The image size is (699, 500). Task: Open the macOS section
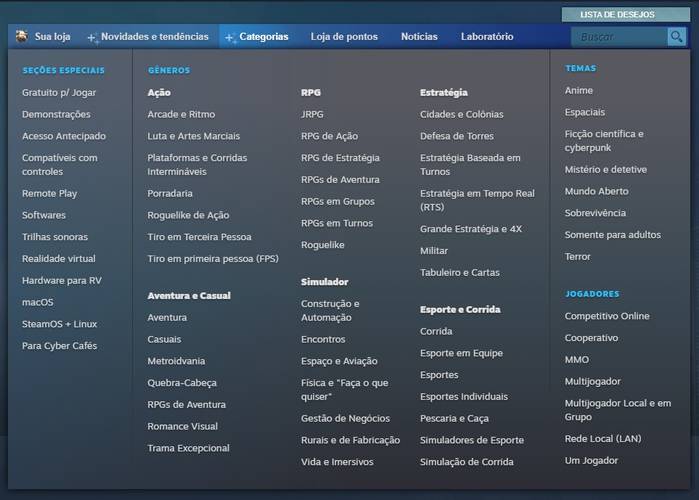37,302
